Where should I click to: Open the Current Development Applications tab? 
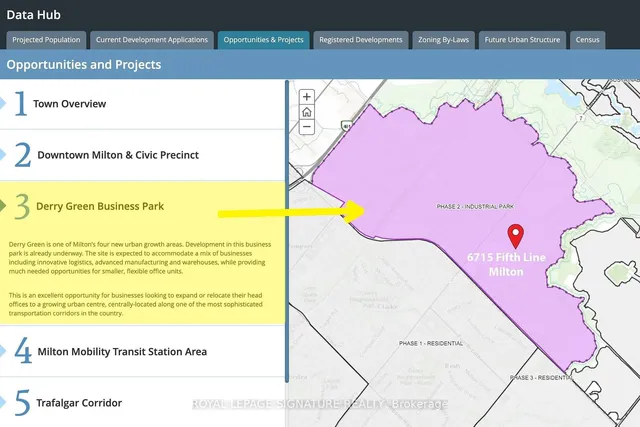coord(151,40)
